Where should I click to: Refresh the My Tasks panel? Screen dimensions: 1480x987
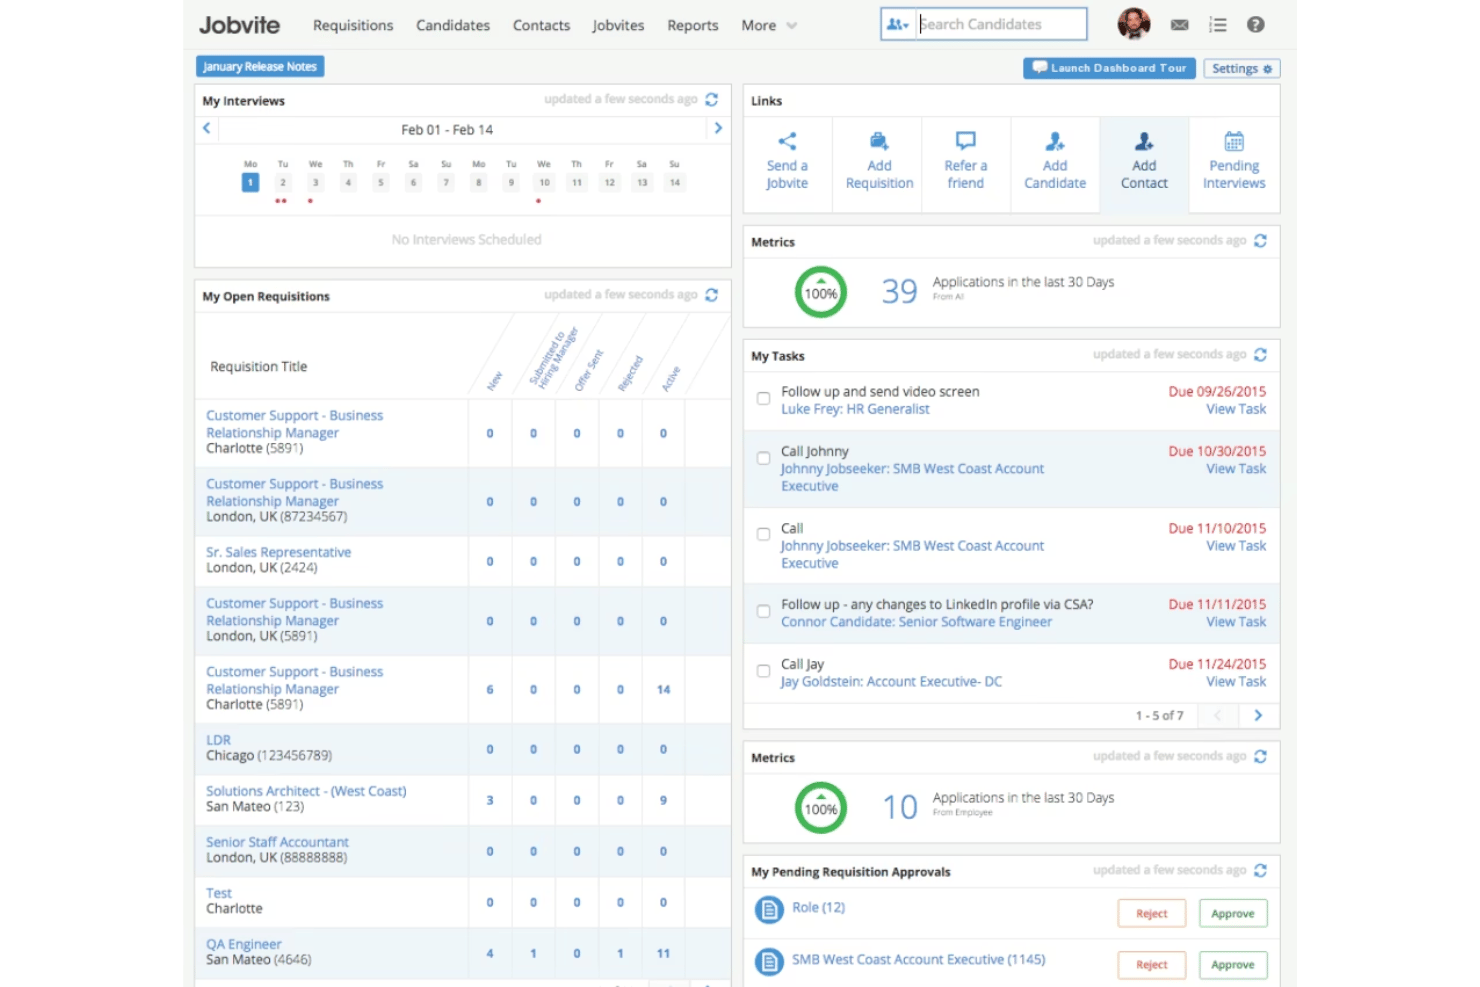point(1260,355)
